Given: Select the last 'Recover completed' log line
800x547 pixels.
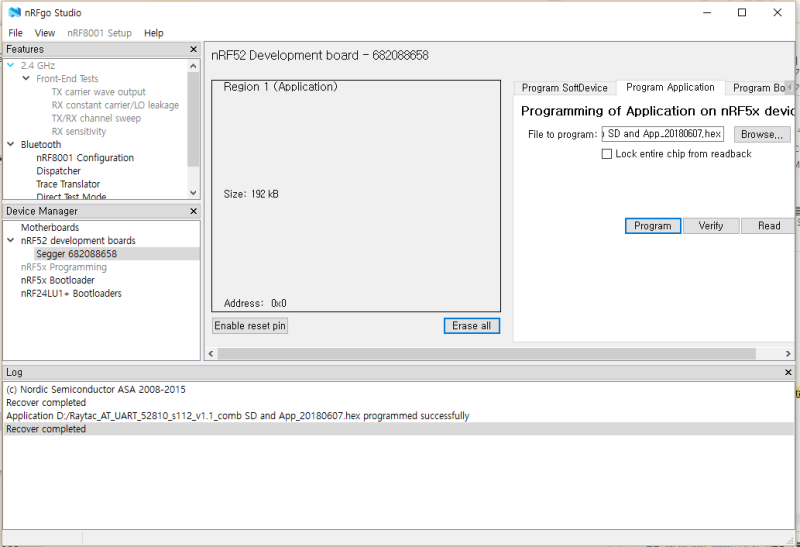Looking at the screenshot, I should [x=398, y=429].
